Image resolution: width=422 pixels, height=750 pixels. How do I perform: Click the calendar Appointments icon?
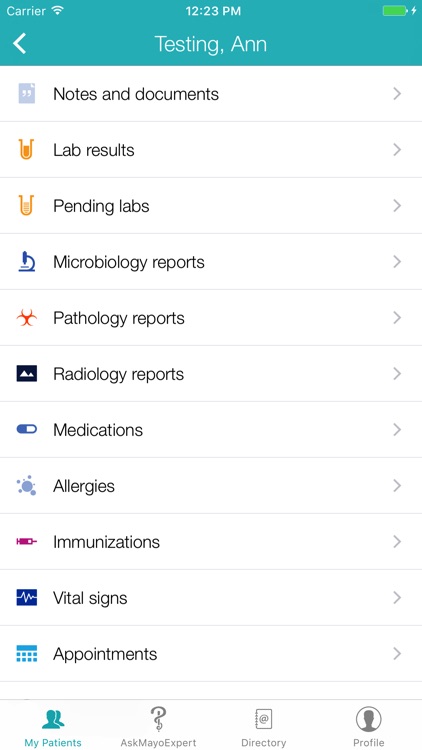pyautogui.click(x=26, y=653)
